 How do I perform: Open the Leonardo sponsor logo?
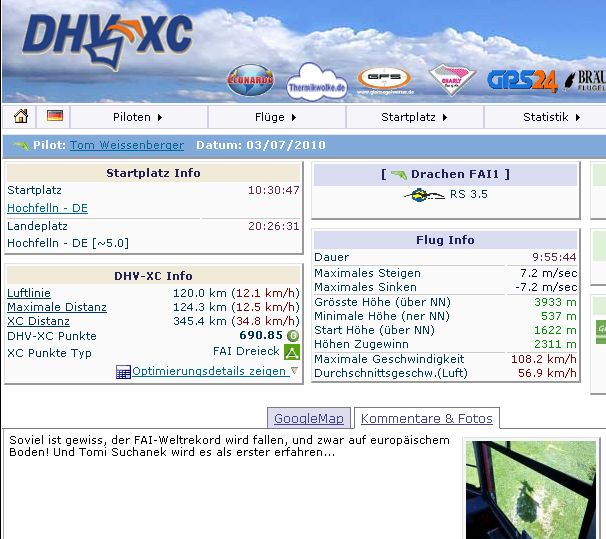click(x=250, y=80)
